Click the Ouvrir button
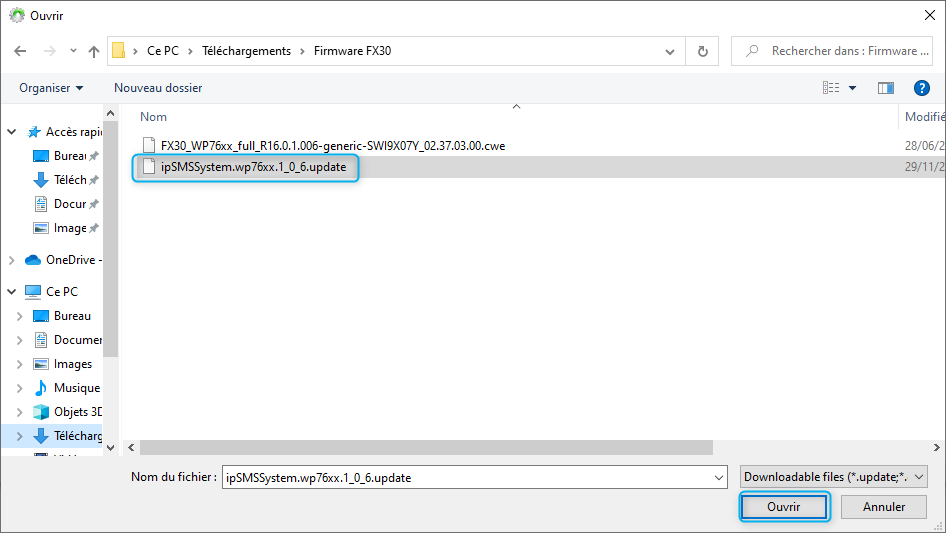 784,507
